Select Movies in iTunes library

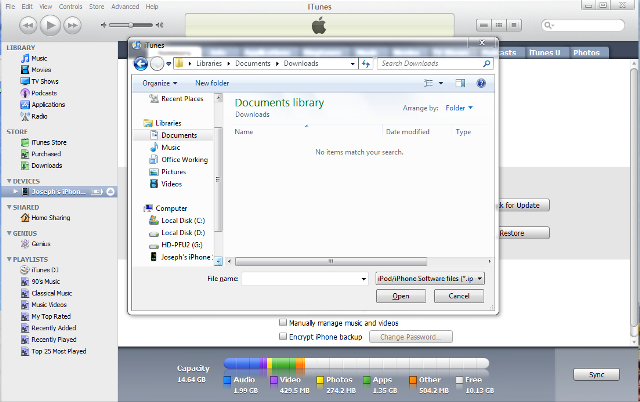pyautogui.click(x=41, y=70)
